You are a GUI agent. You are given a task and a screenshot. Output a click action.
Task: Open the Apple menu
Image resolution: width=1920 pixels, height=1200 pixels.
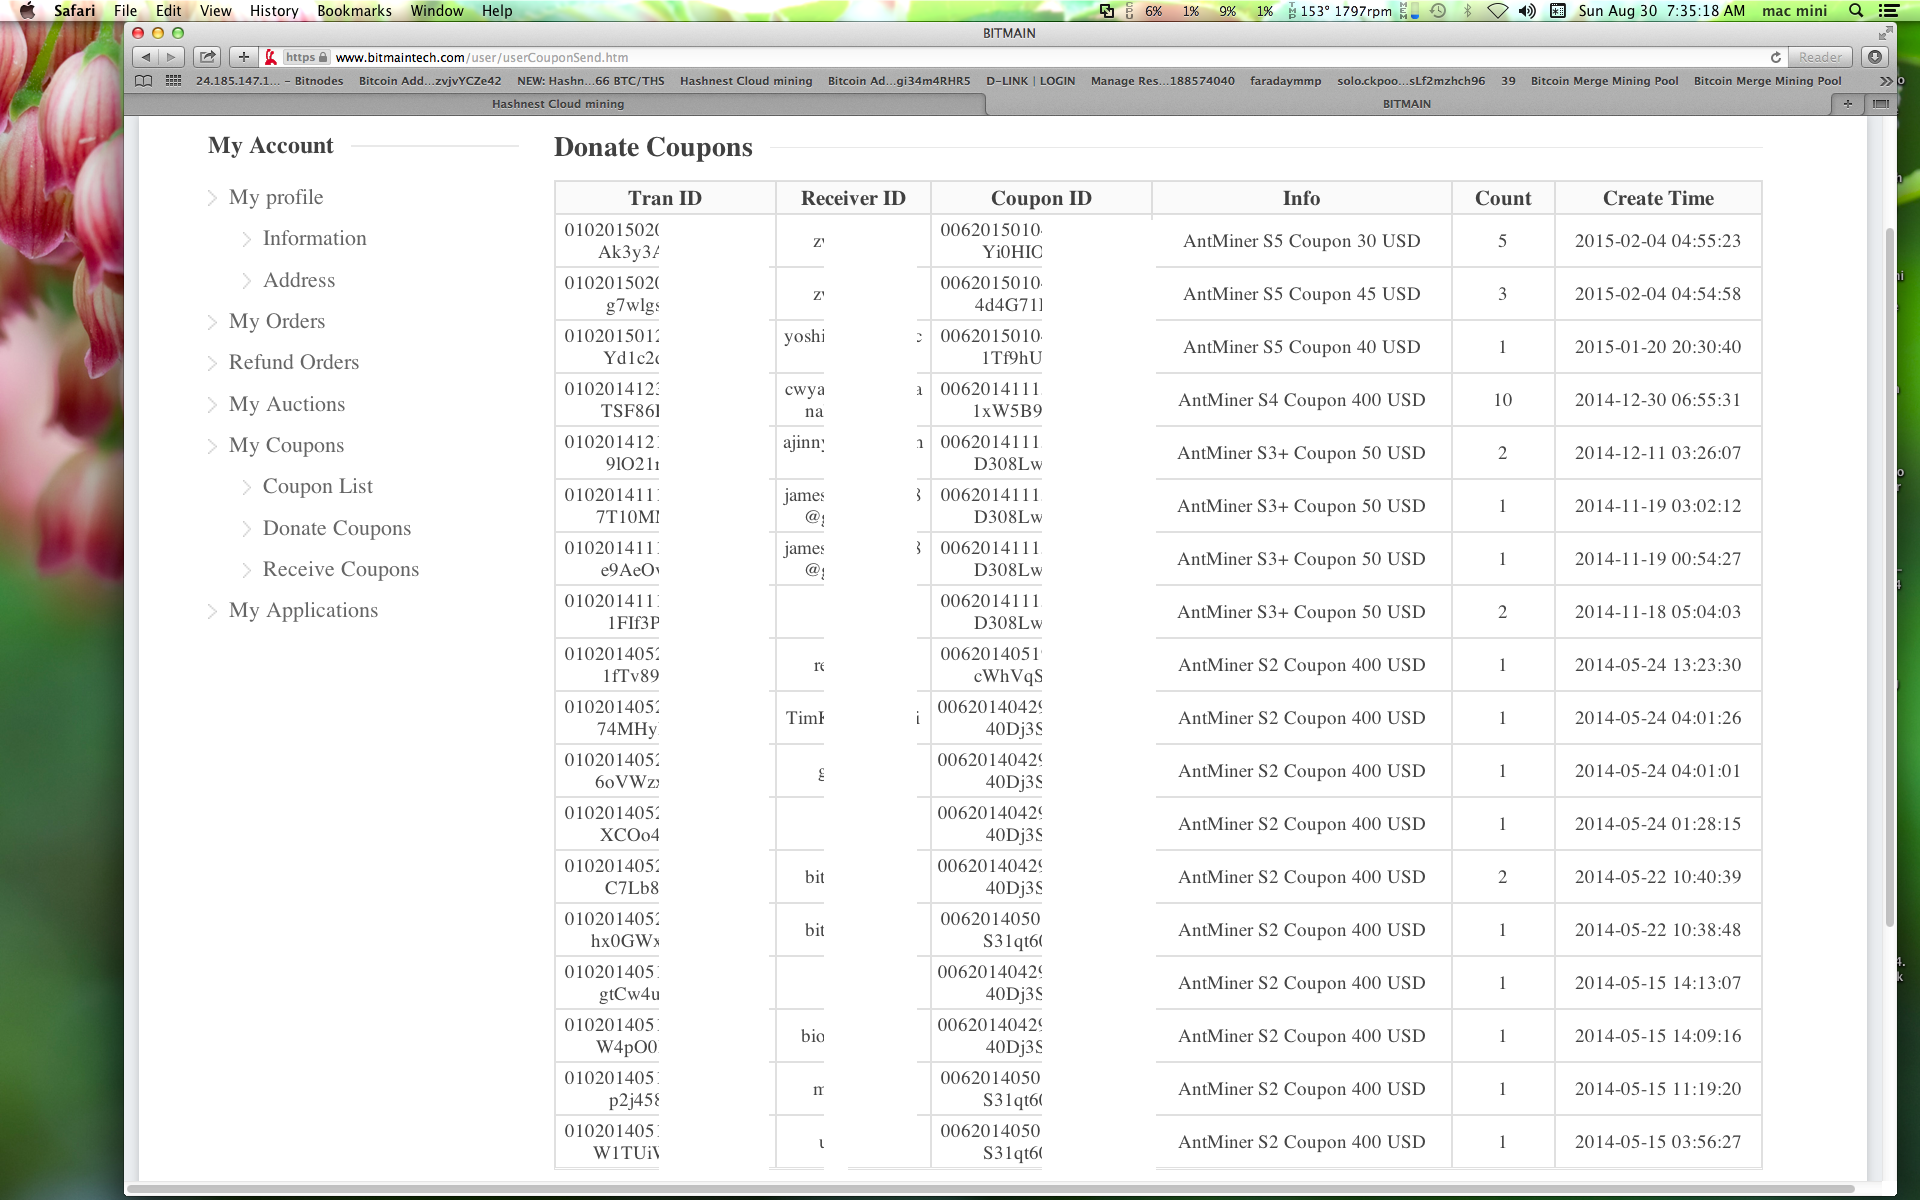pyautogui.click(x=27, y=11)
